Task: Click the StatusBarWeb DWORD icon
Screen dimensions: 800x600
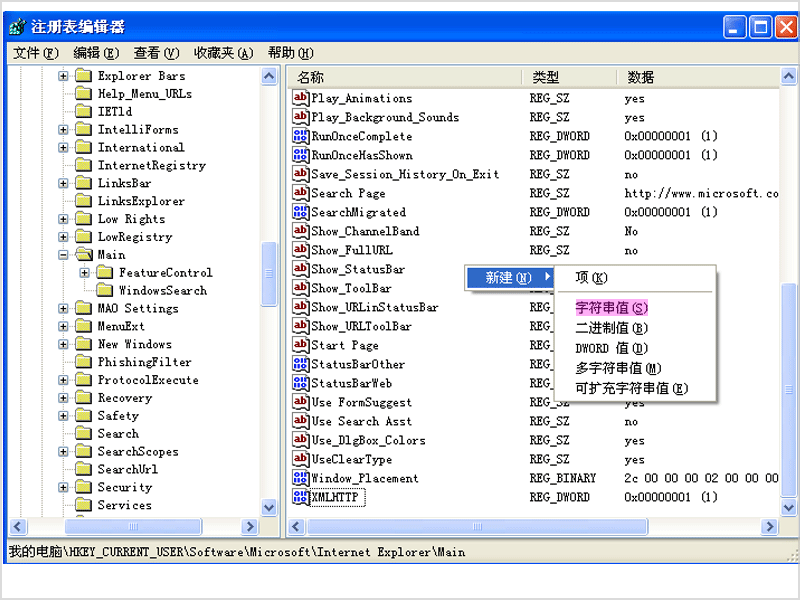Action: 300,383
